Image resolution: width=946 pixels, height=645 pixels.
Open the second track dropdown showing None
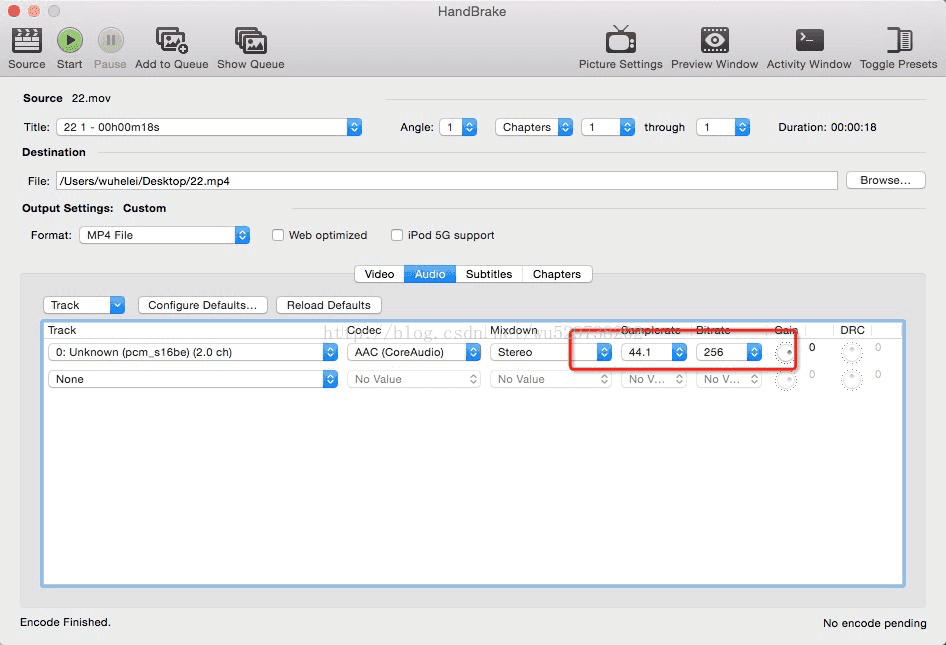192,380
